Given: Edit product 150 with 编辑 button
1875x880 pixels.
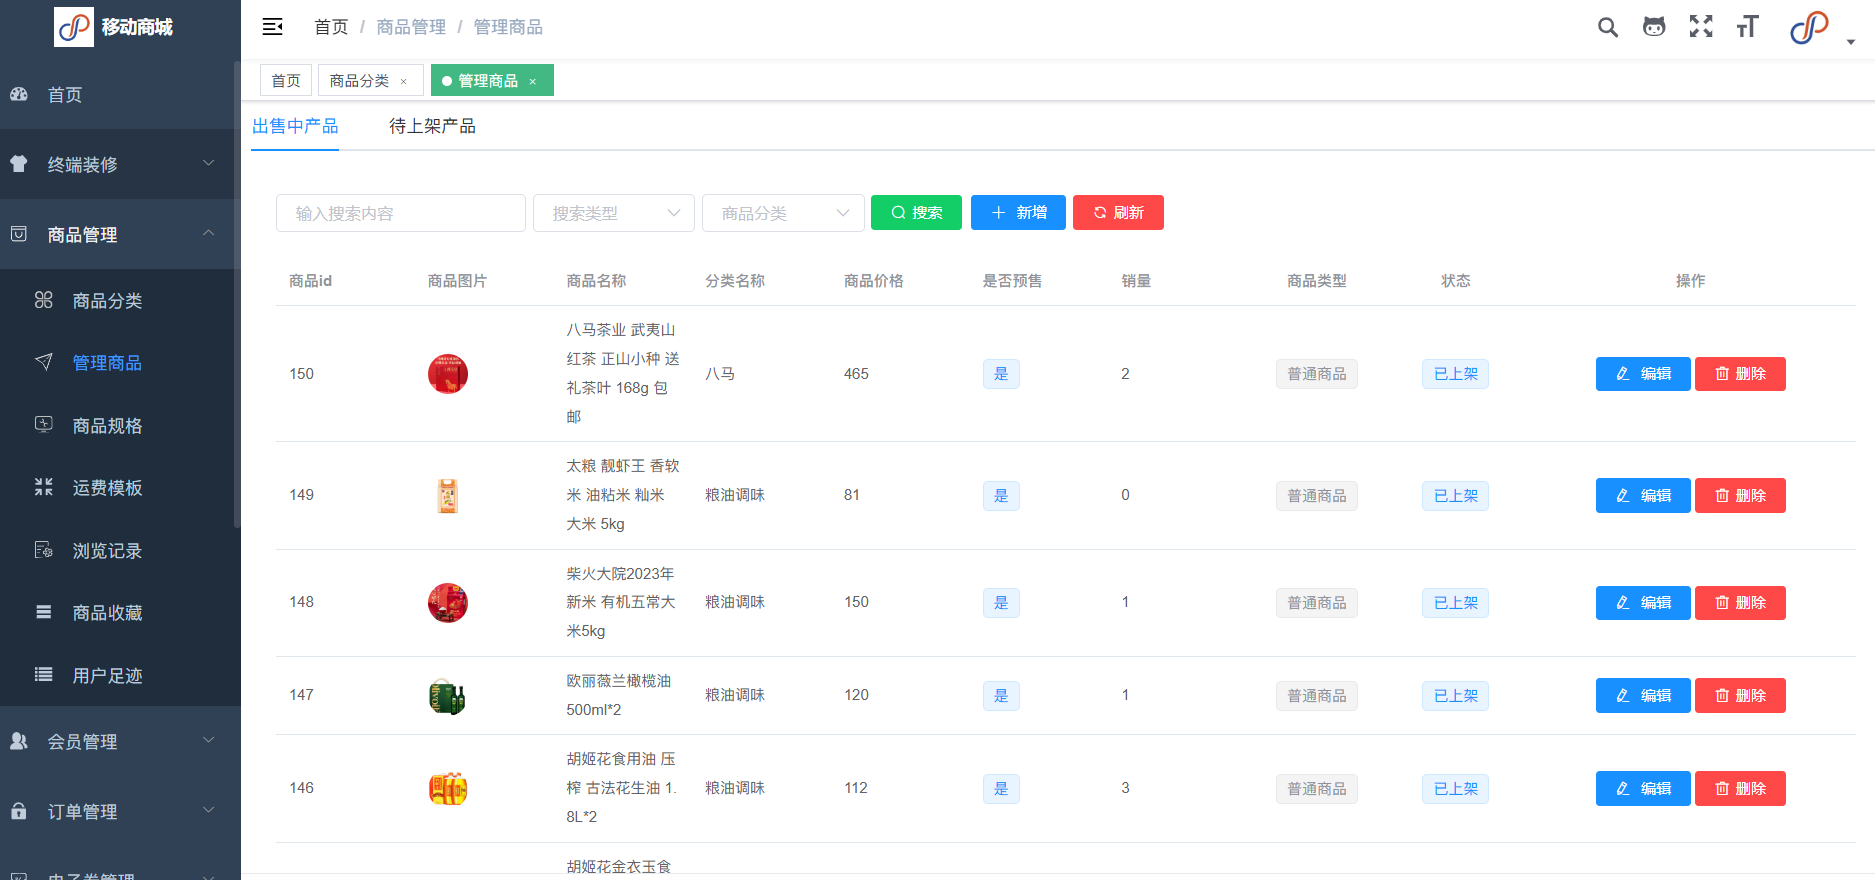Looking at the screenshot, I should pyautogui.click(x=1643, y=374).
